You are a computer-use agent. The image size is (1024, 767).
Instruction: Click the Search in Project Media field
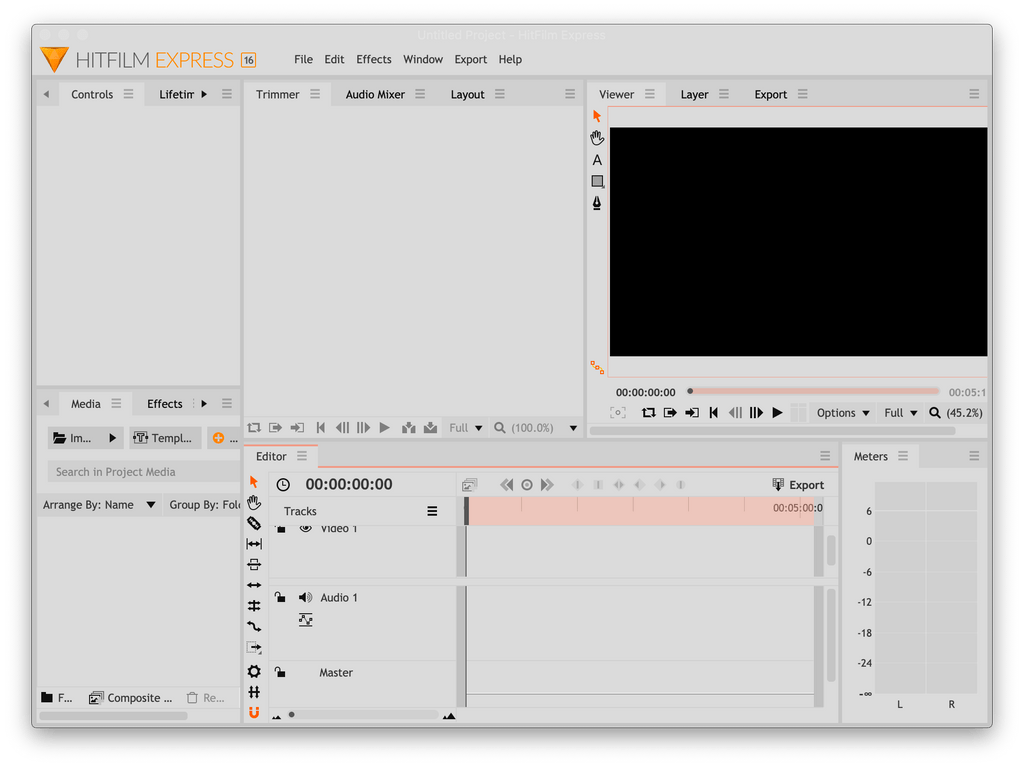tap(144, 472)
